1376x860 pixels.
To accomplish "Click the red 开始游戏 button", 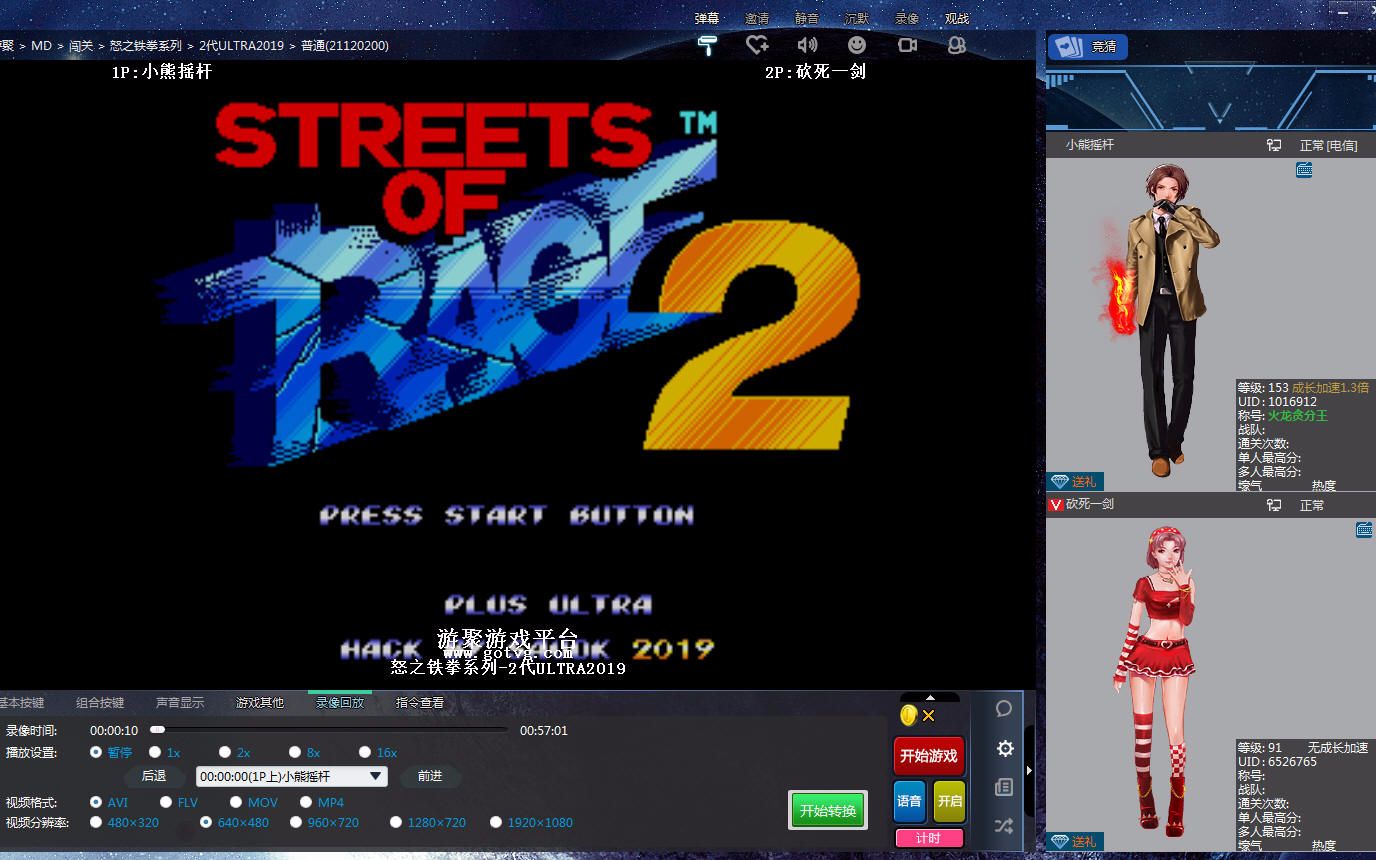I will pyautogui.click(x=929, y=756).
